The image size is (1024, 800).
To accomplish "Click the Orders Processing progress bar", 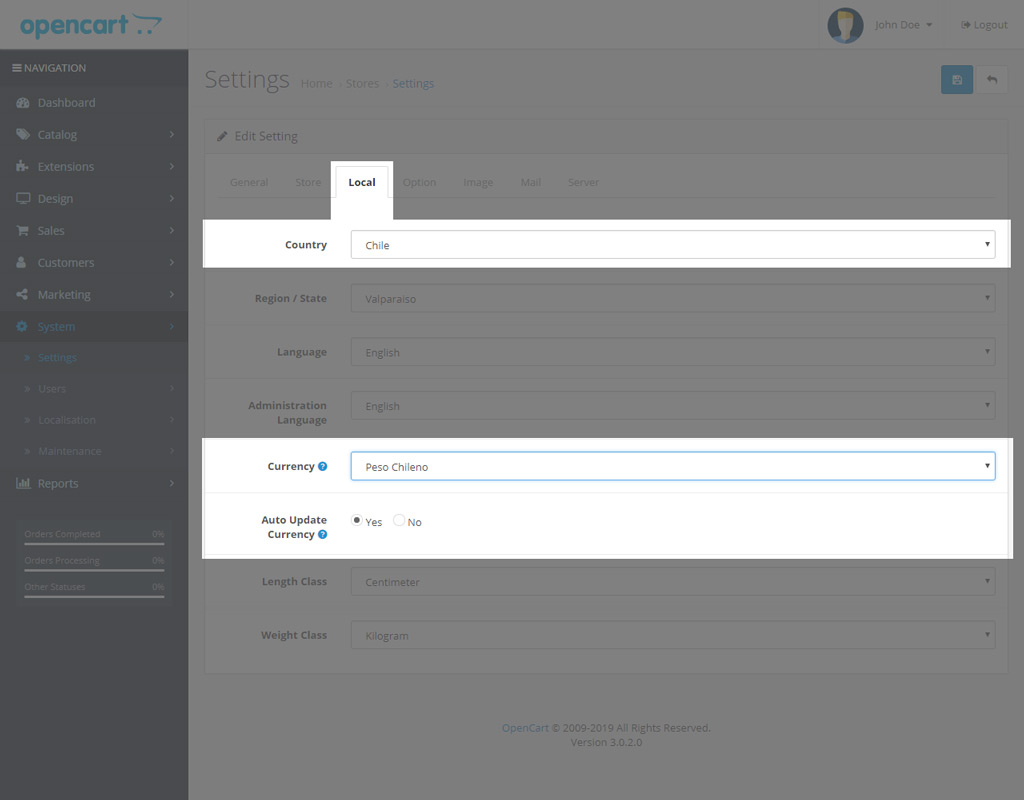I will pyautogui.click(x=94, y=570).
